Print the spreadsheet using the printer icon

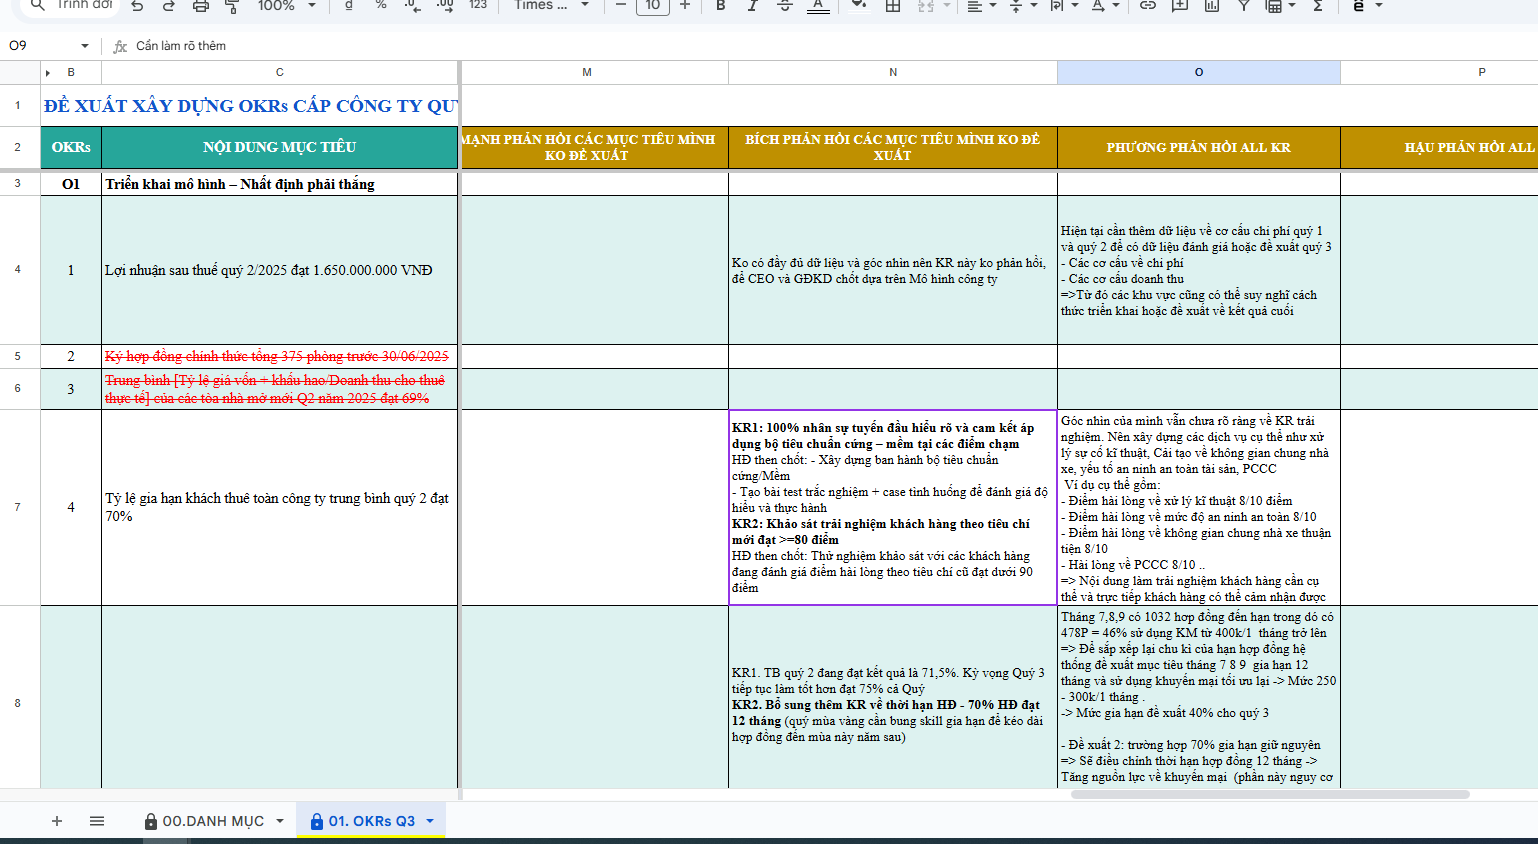[200, 6]
